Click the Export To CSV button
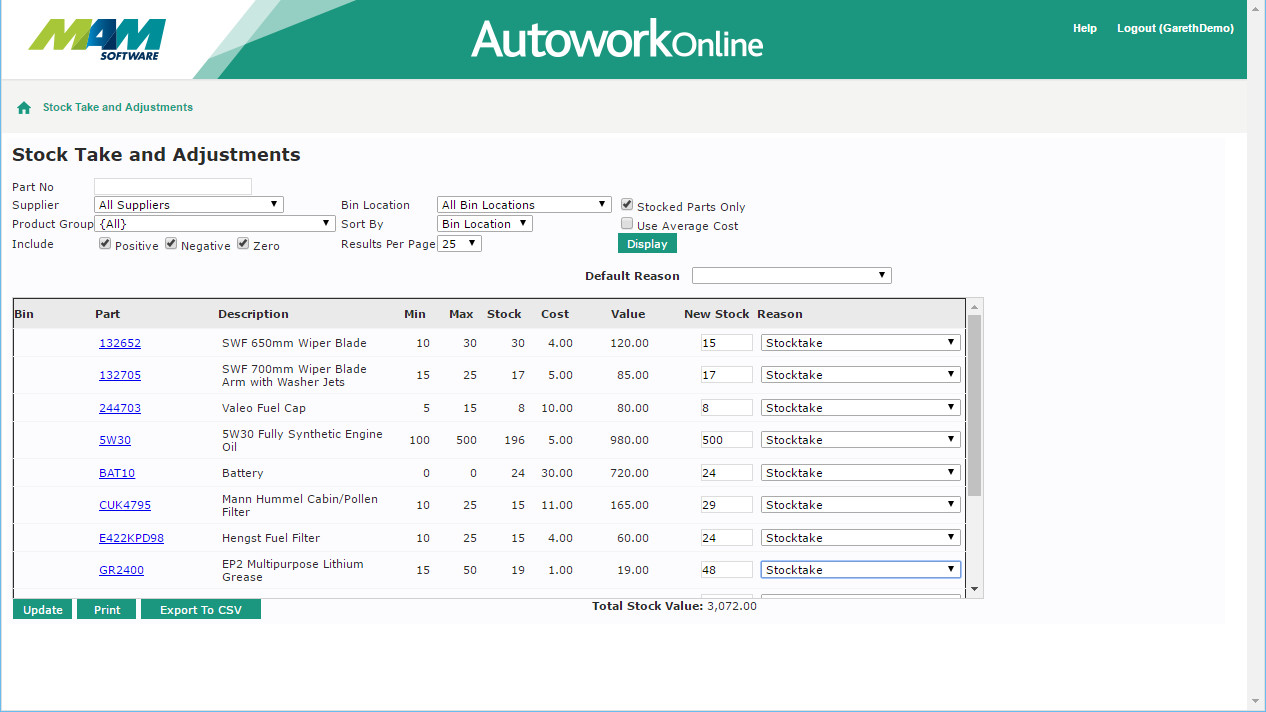This screenshot has height=712, width=1266. 201,610
